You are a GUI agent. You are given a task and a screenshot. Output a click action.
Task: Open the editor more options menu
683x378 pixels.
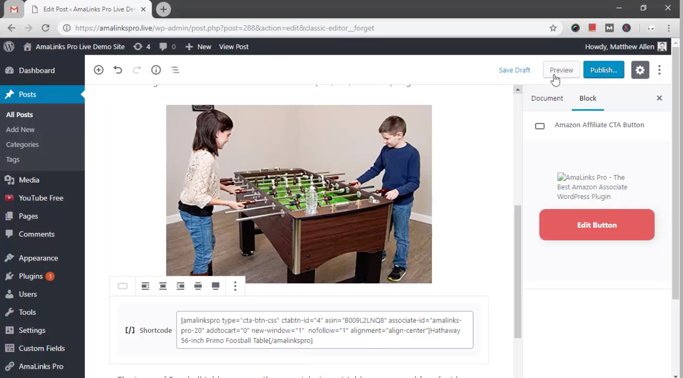pyautogui.click(x=659, y=70)
